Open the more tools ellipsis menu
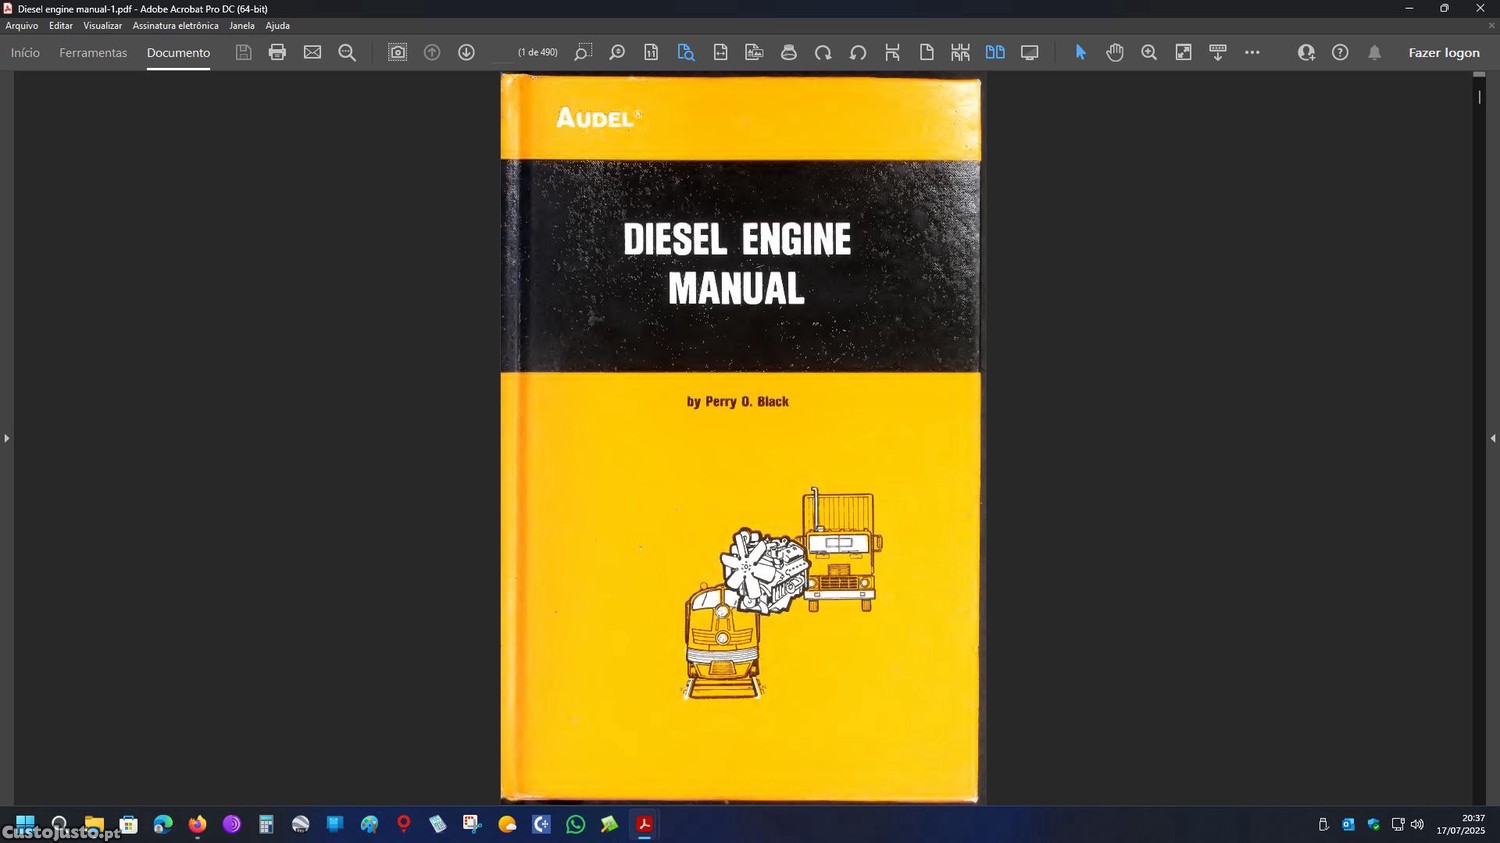The image size is (1500, 843). click(1252, 52)
